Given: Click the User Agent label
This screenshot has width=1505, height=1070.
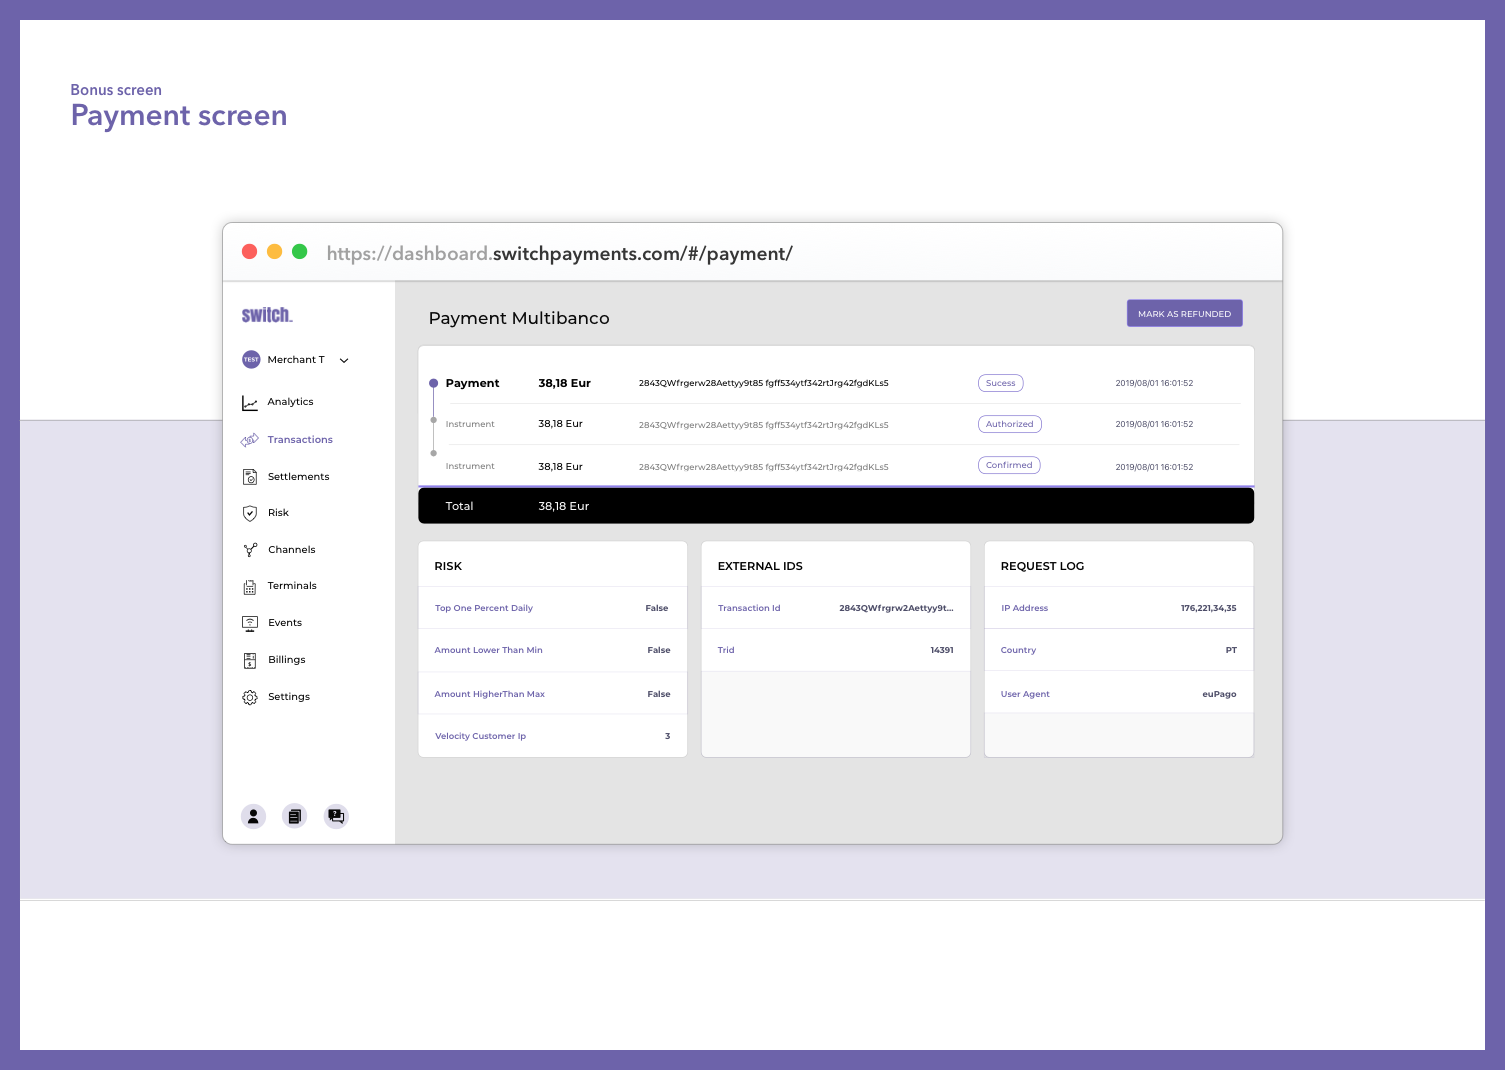Looking at the screenshot, I should (x=1025, y=694).
